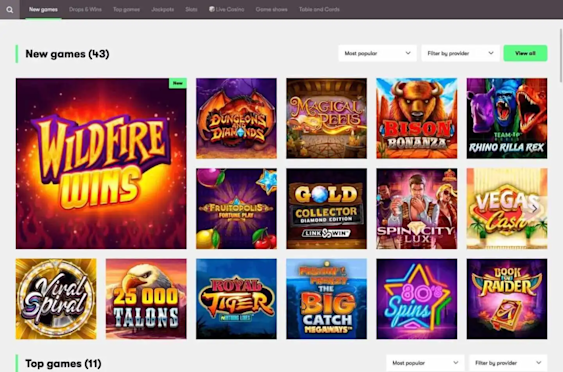Expand the New games Most popular dropdown

[377, 53]
